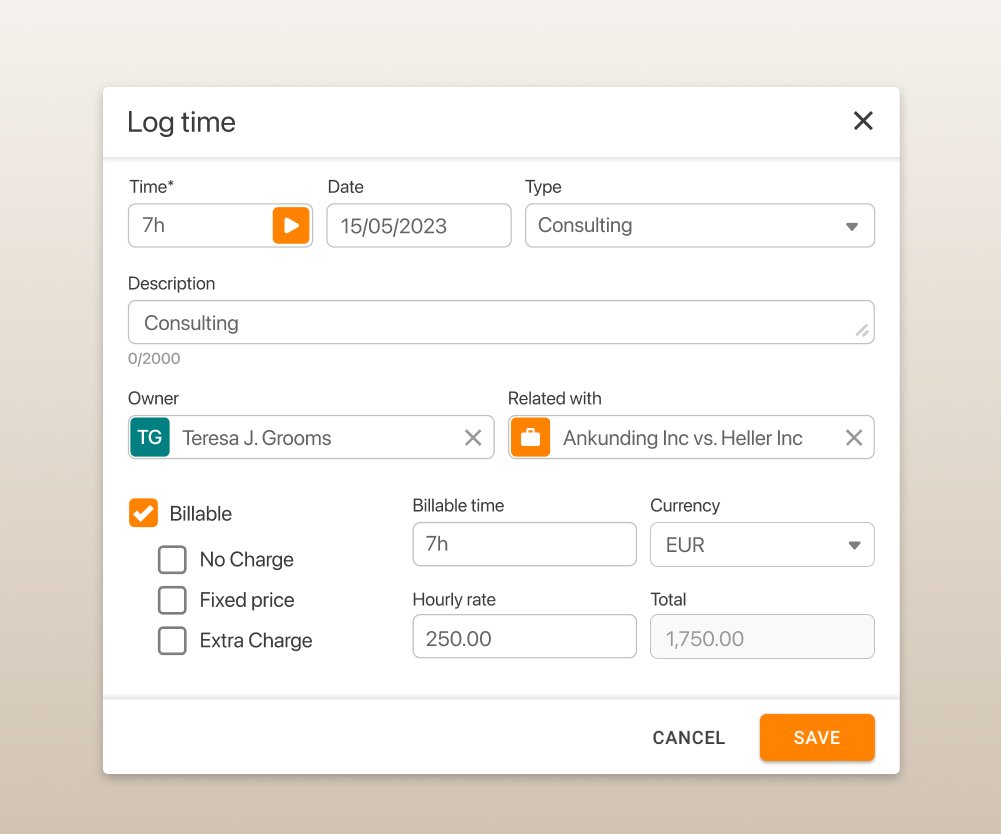1001x834 pixels.
Task: Click the Owner field Teresa J. Grooms
Action: (312, 437)
